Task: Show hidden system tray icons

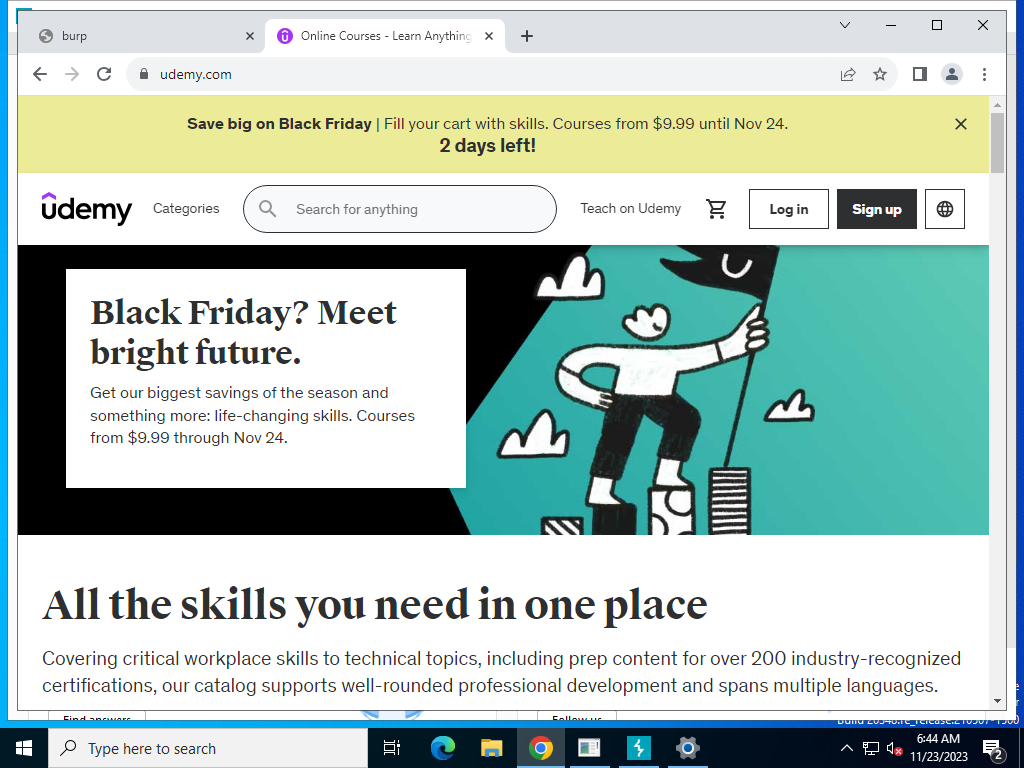Action: (x=846, y=748)
